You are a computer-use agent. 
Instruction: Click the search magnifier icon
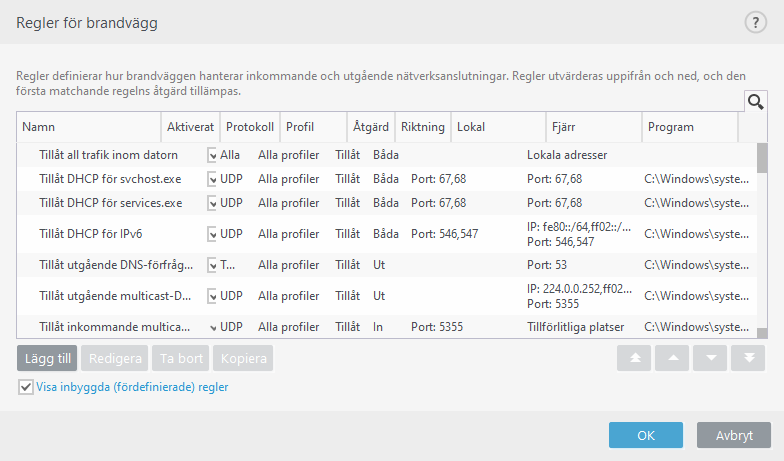[755, 101]
